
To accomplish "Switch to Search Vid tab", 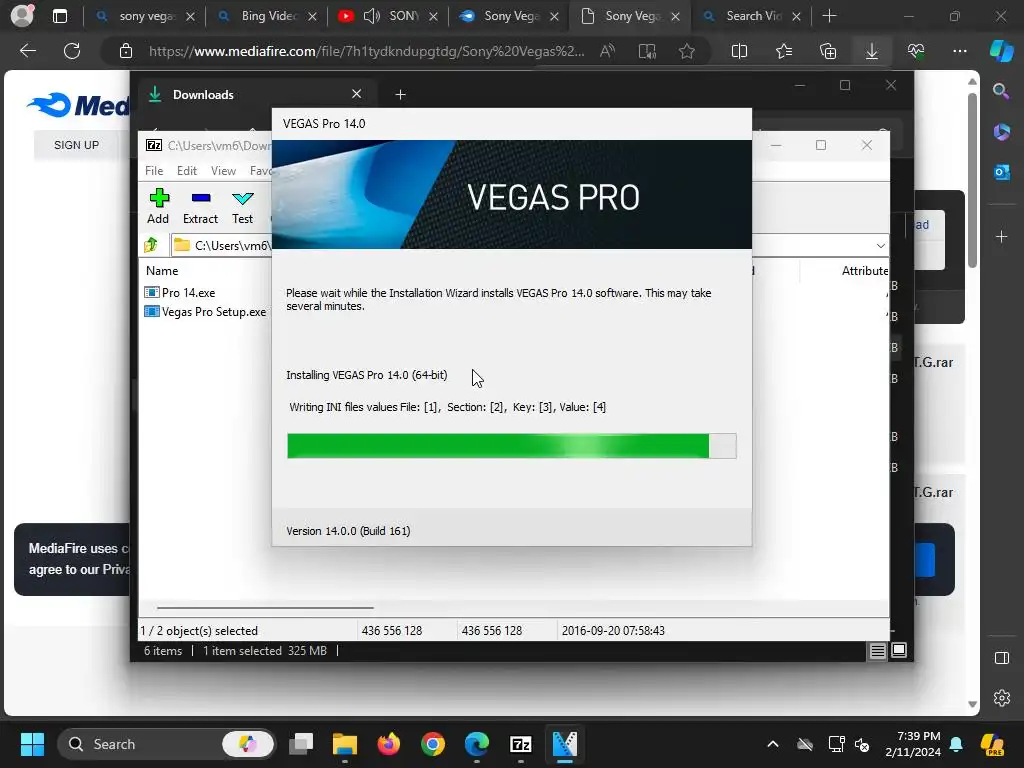I will 751,16.
